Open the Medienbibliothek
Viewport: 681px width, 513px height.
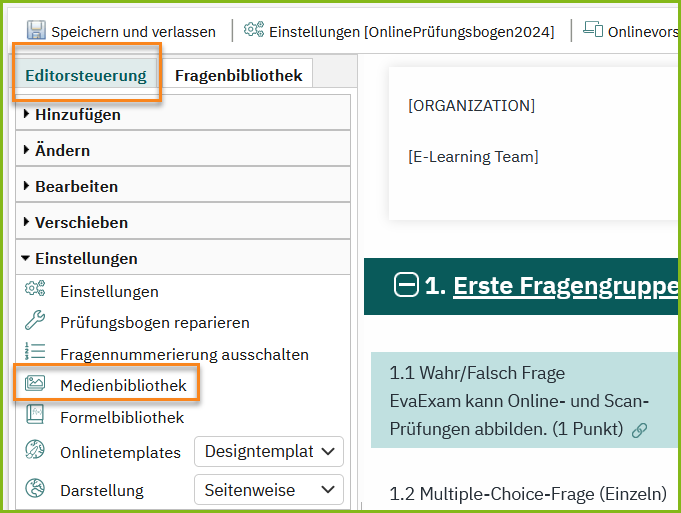click(x=123, y=385)
